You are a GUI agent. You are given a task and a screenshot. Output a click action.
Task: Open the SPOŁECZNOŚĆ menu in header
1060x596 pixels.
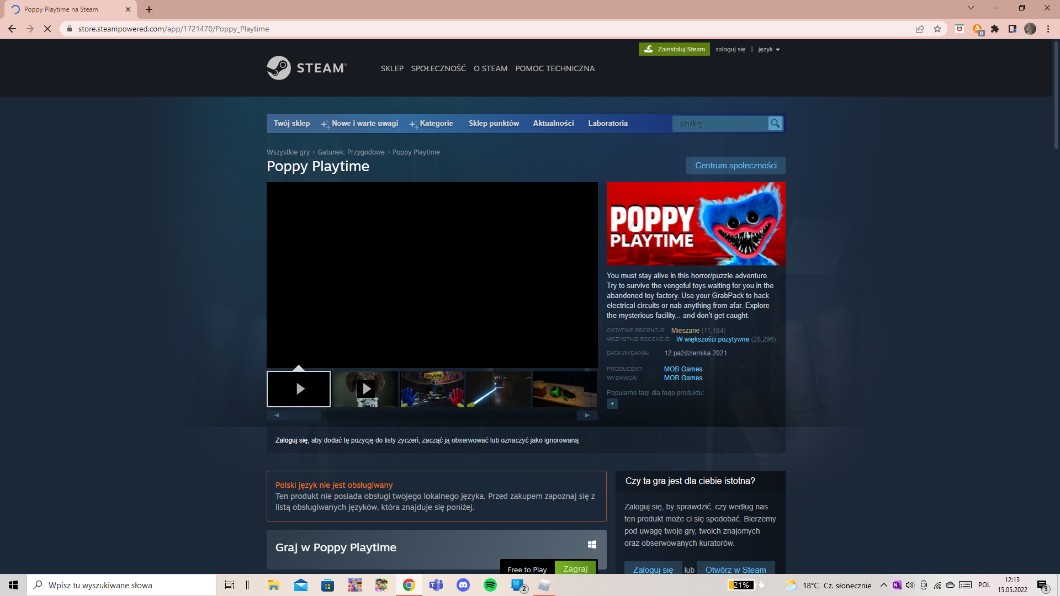pos(438,68)
